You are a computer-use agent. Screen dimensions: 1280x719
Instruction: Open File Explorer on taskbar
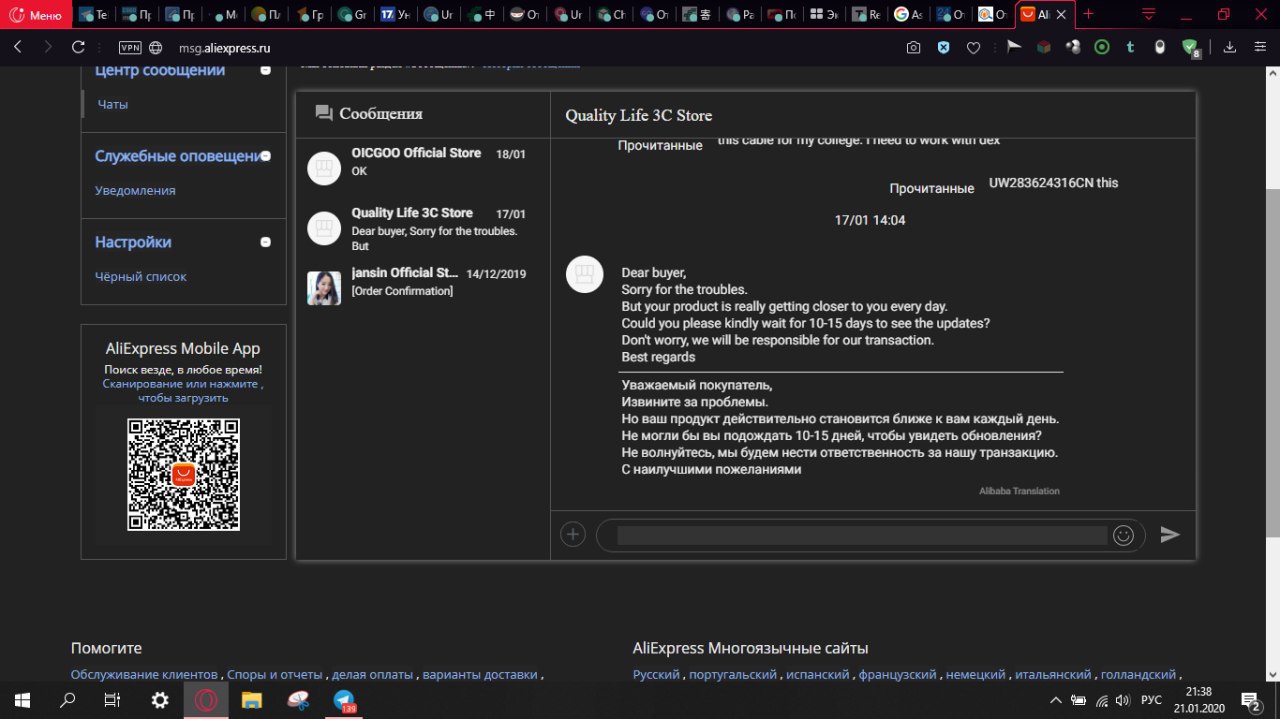252,700
